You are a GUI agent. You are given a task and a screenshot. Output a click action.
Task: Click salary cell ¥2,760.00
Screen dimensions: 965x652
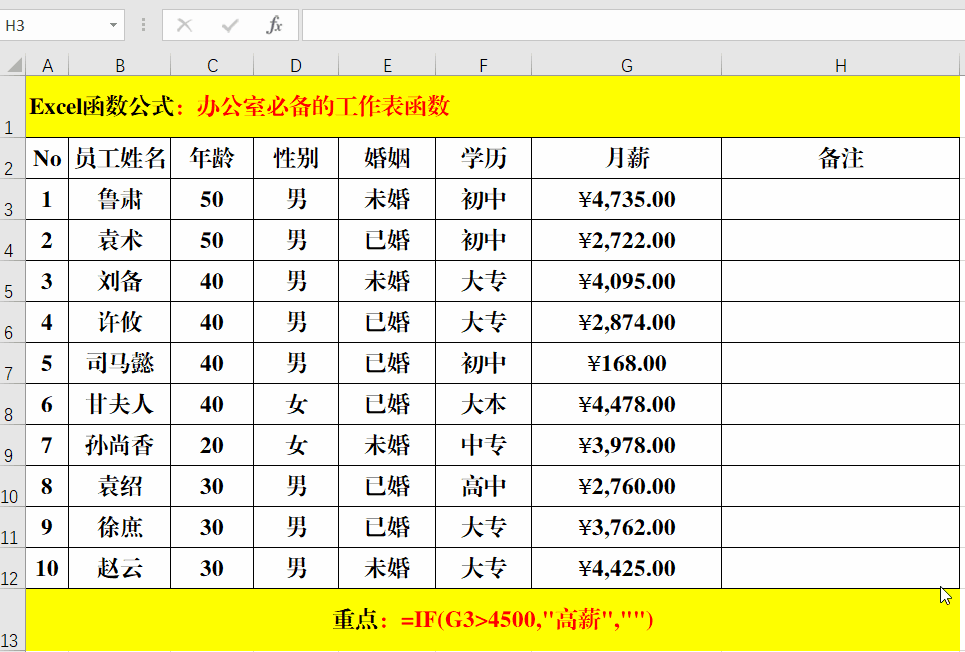627,486
